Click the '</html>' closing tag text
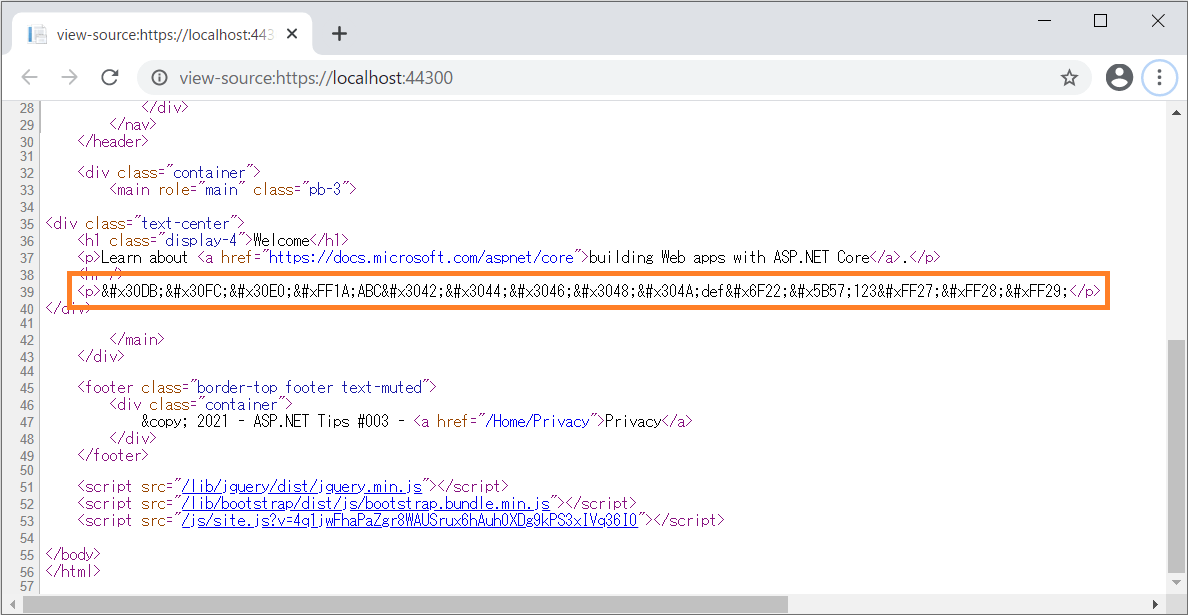Viewport: 1188px width, 615px height. click(x=73, y=571)
